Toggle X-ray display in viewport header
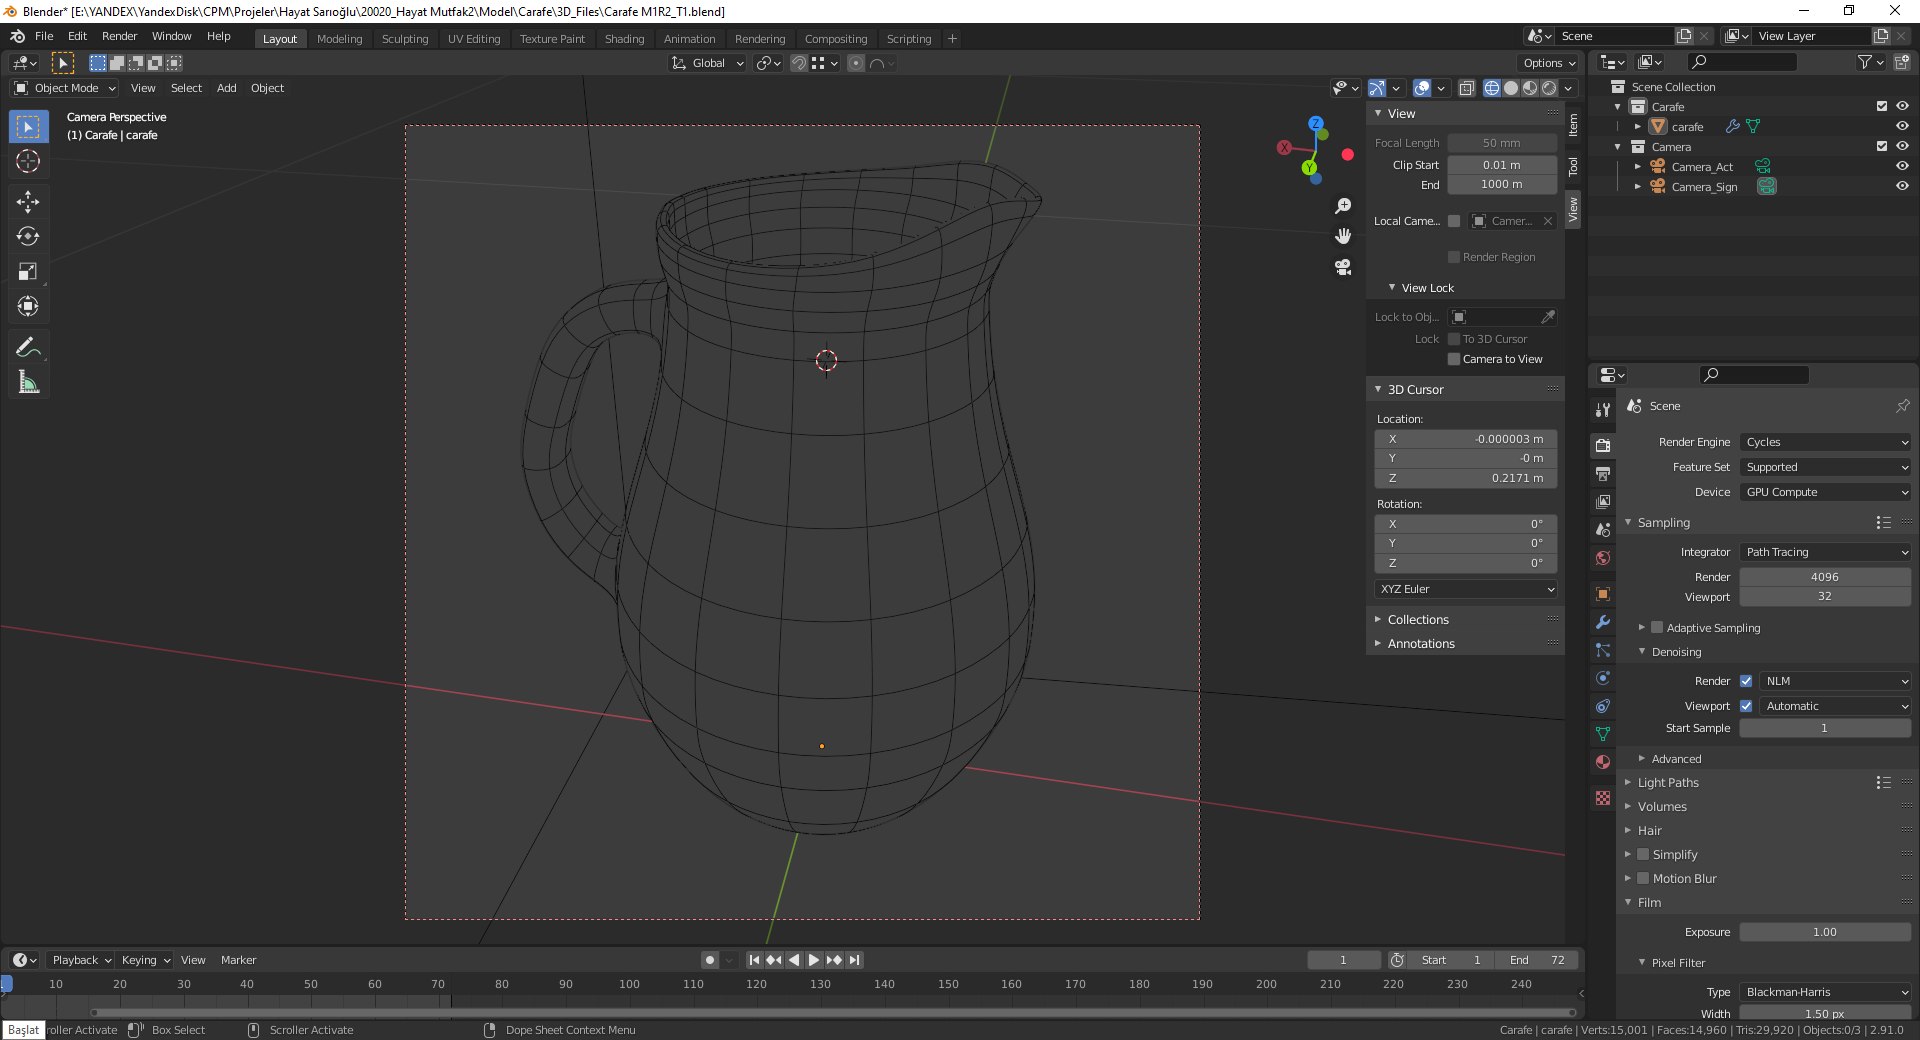The image size is (1920, 1040). pyautogui.click(x=1466, y=88)
